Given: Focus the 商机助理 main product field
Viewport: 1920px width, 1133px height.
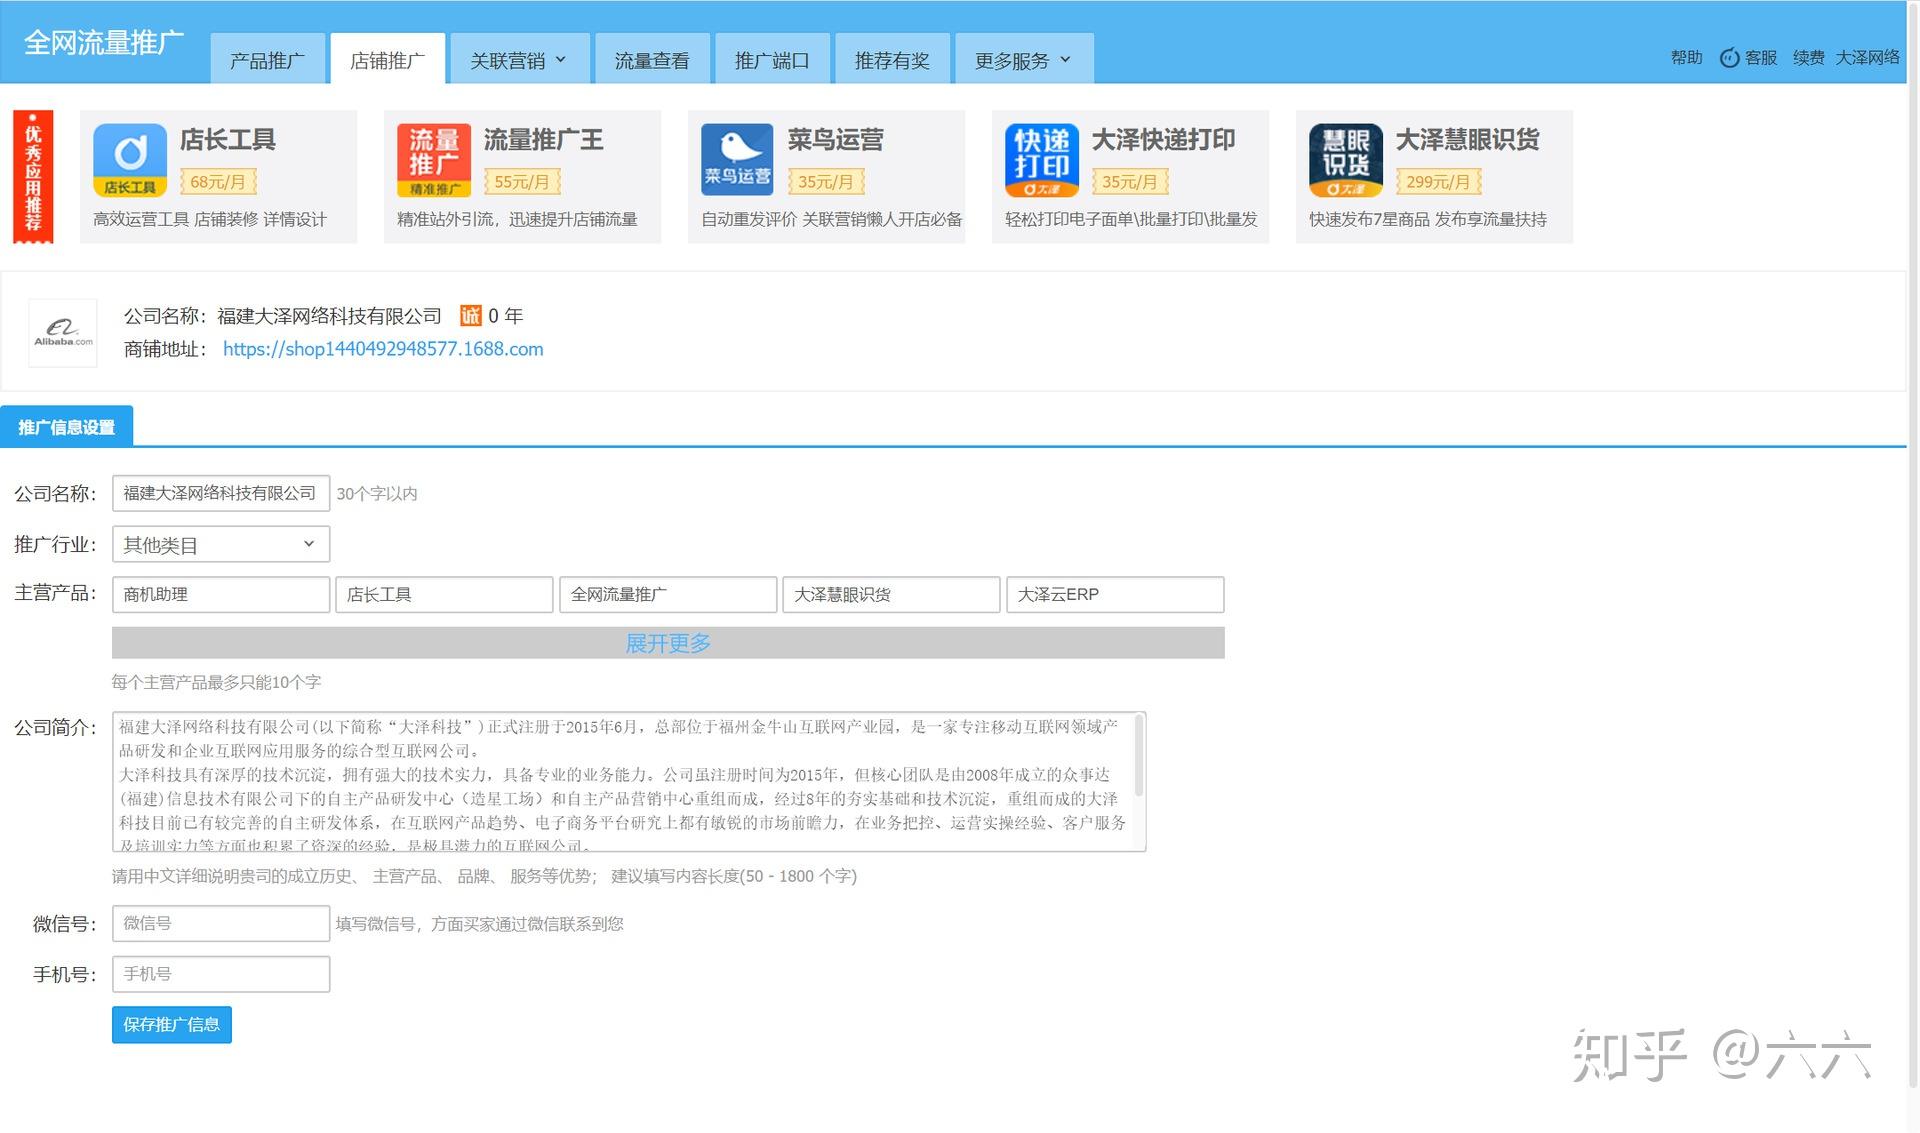Looking at the screenshot, I should (221, 594).
